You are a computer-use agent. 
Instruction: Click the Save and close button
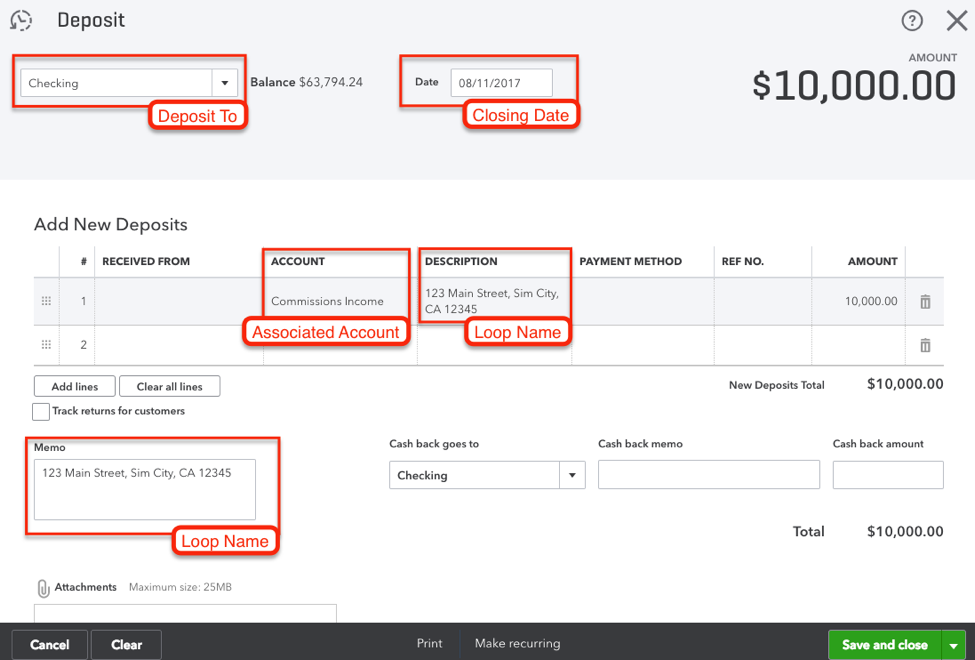(884, 644)
